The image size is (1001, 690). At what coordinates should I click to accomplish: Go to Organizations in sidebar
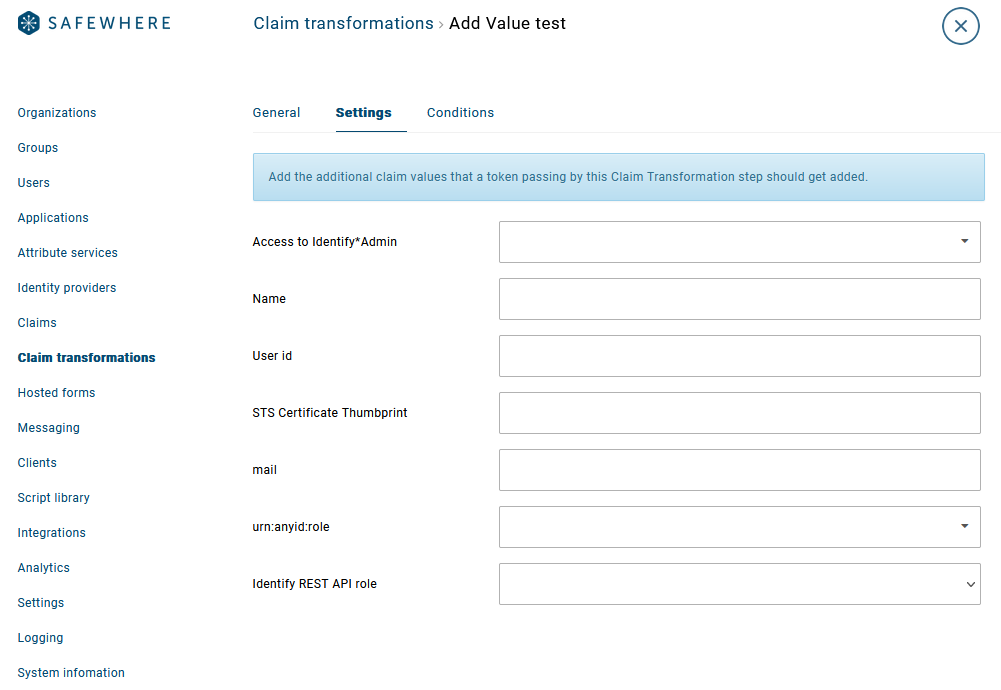57,113
